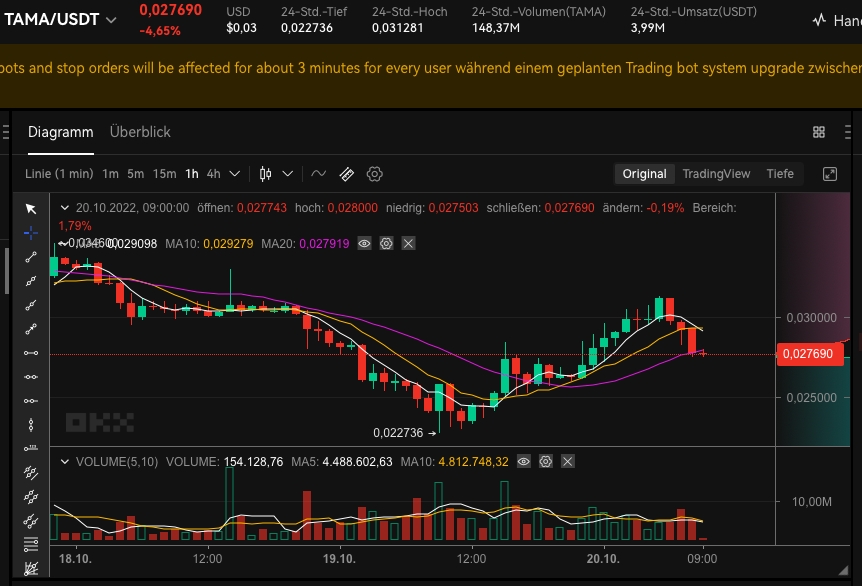Select the Tiefe depth view

coord(780,174)
